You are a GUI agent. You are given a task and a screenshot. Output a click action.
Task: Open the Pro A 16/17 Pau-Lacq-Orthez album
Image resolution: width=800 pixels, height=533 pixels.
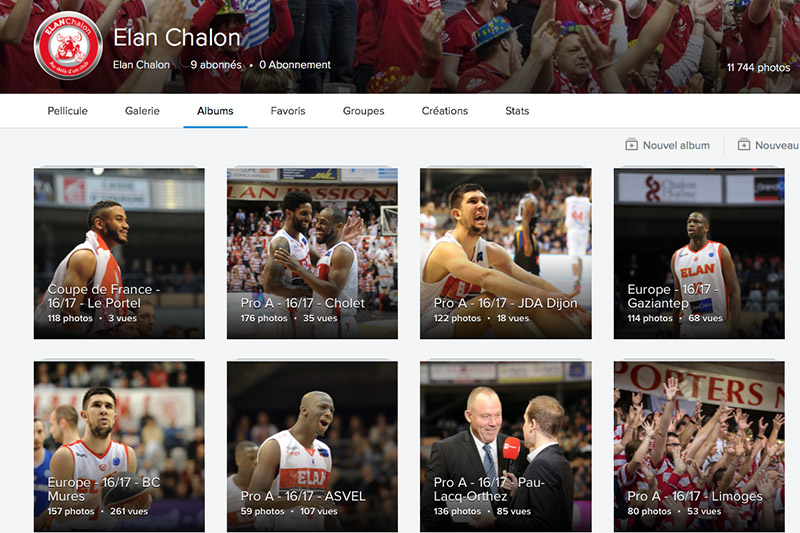(506, 447)
